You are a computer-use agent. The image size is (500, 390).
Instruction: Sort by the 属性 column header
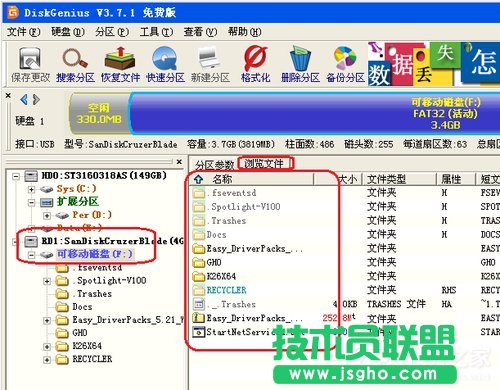[455, 179]
